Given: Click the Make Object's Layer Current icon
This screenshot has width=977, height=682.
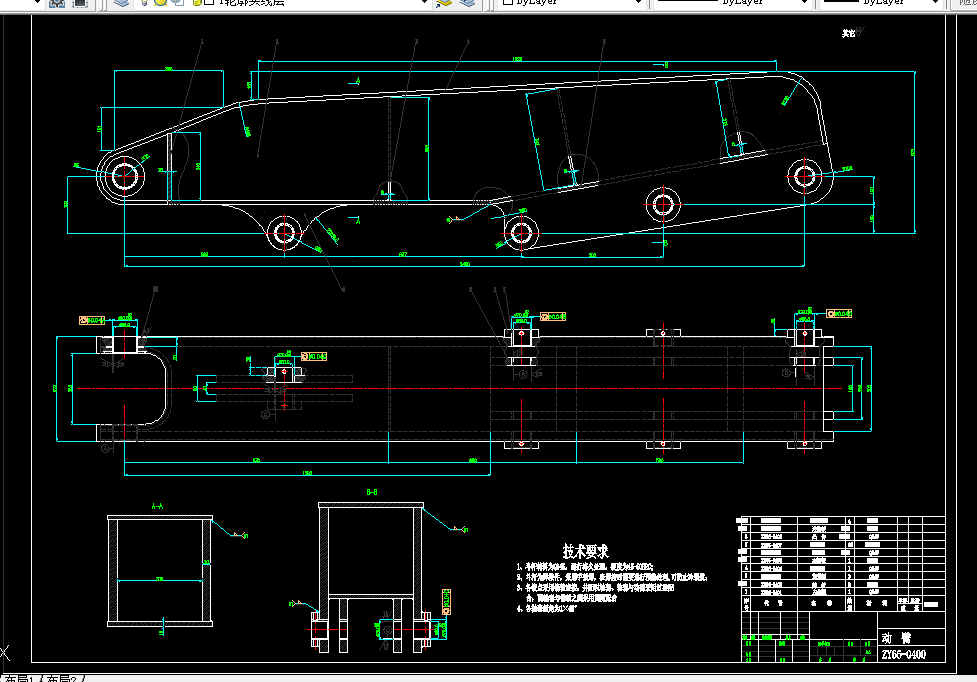Looking at the screenshot, I should click(x=444, y=2).
